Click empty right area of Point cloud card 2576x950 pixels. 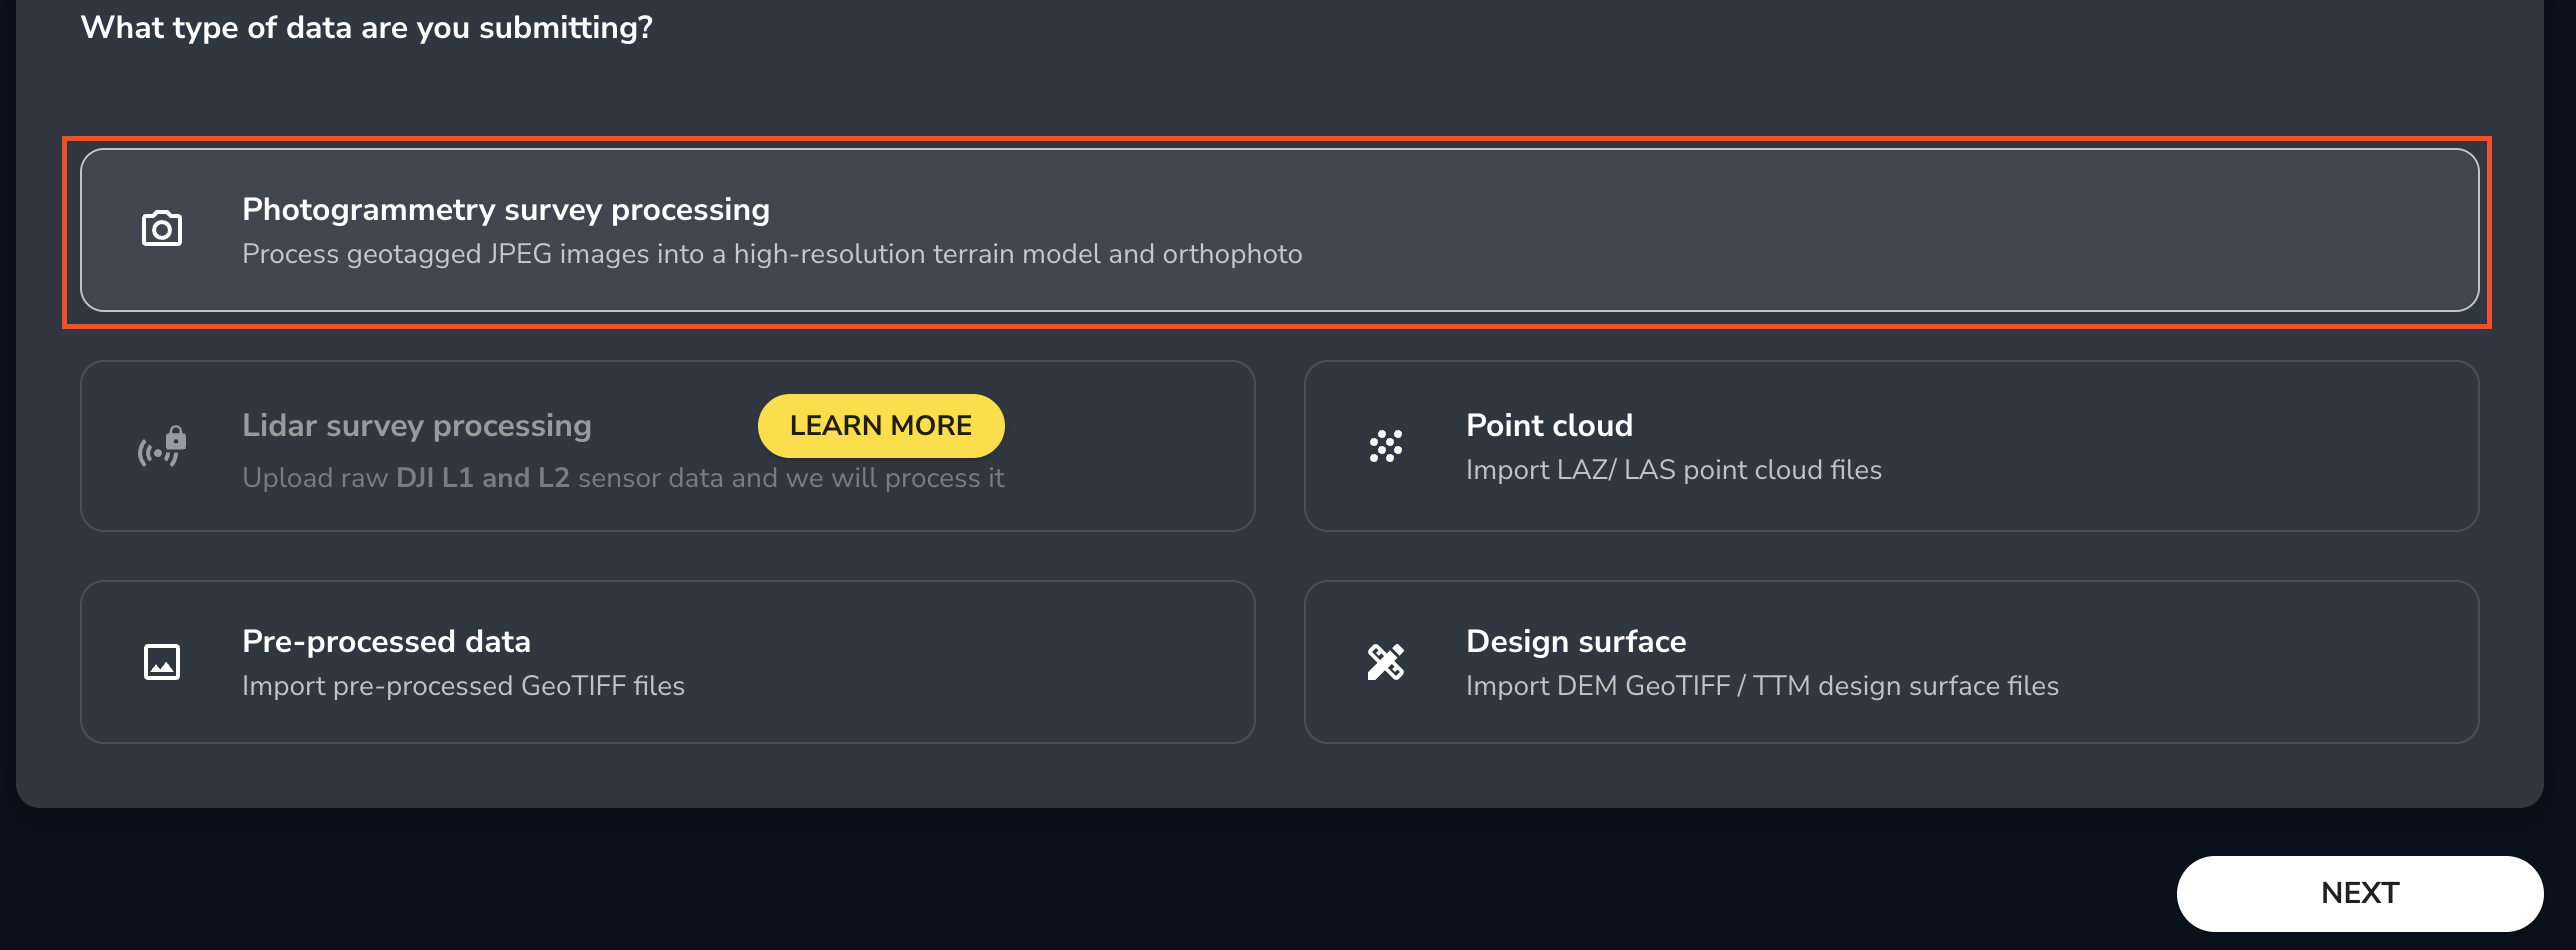click(x=2200, y=446)
